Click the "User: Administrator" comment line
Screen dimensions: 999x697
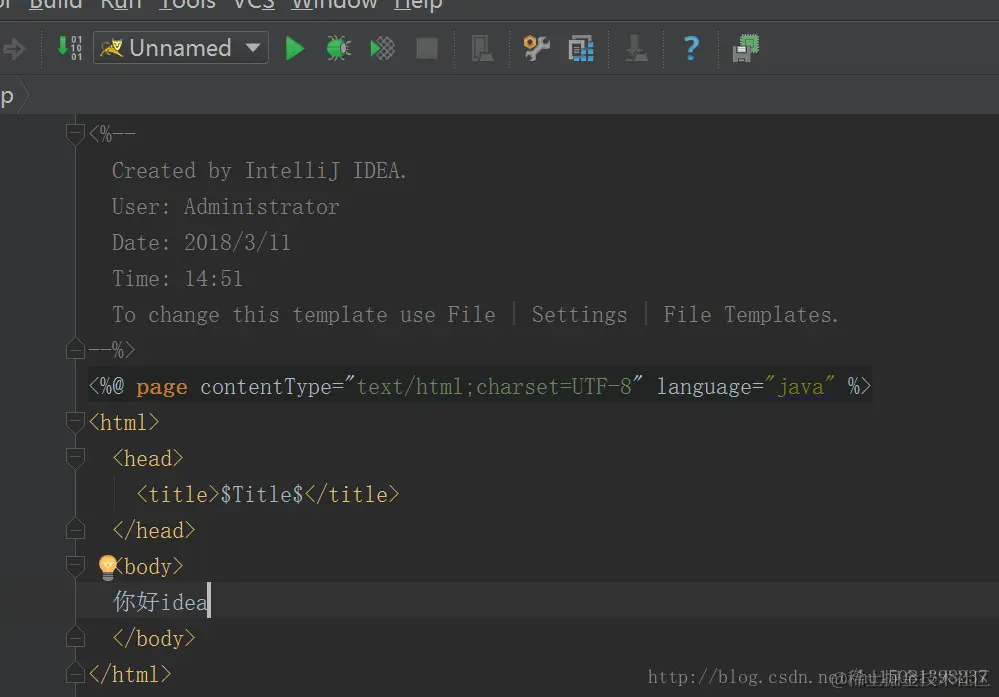[x=226, y=206]
